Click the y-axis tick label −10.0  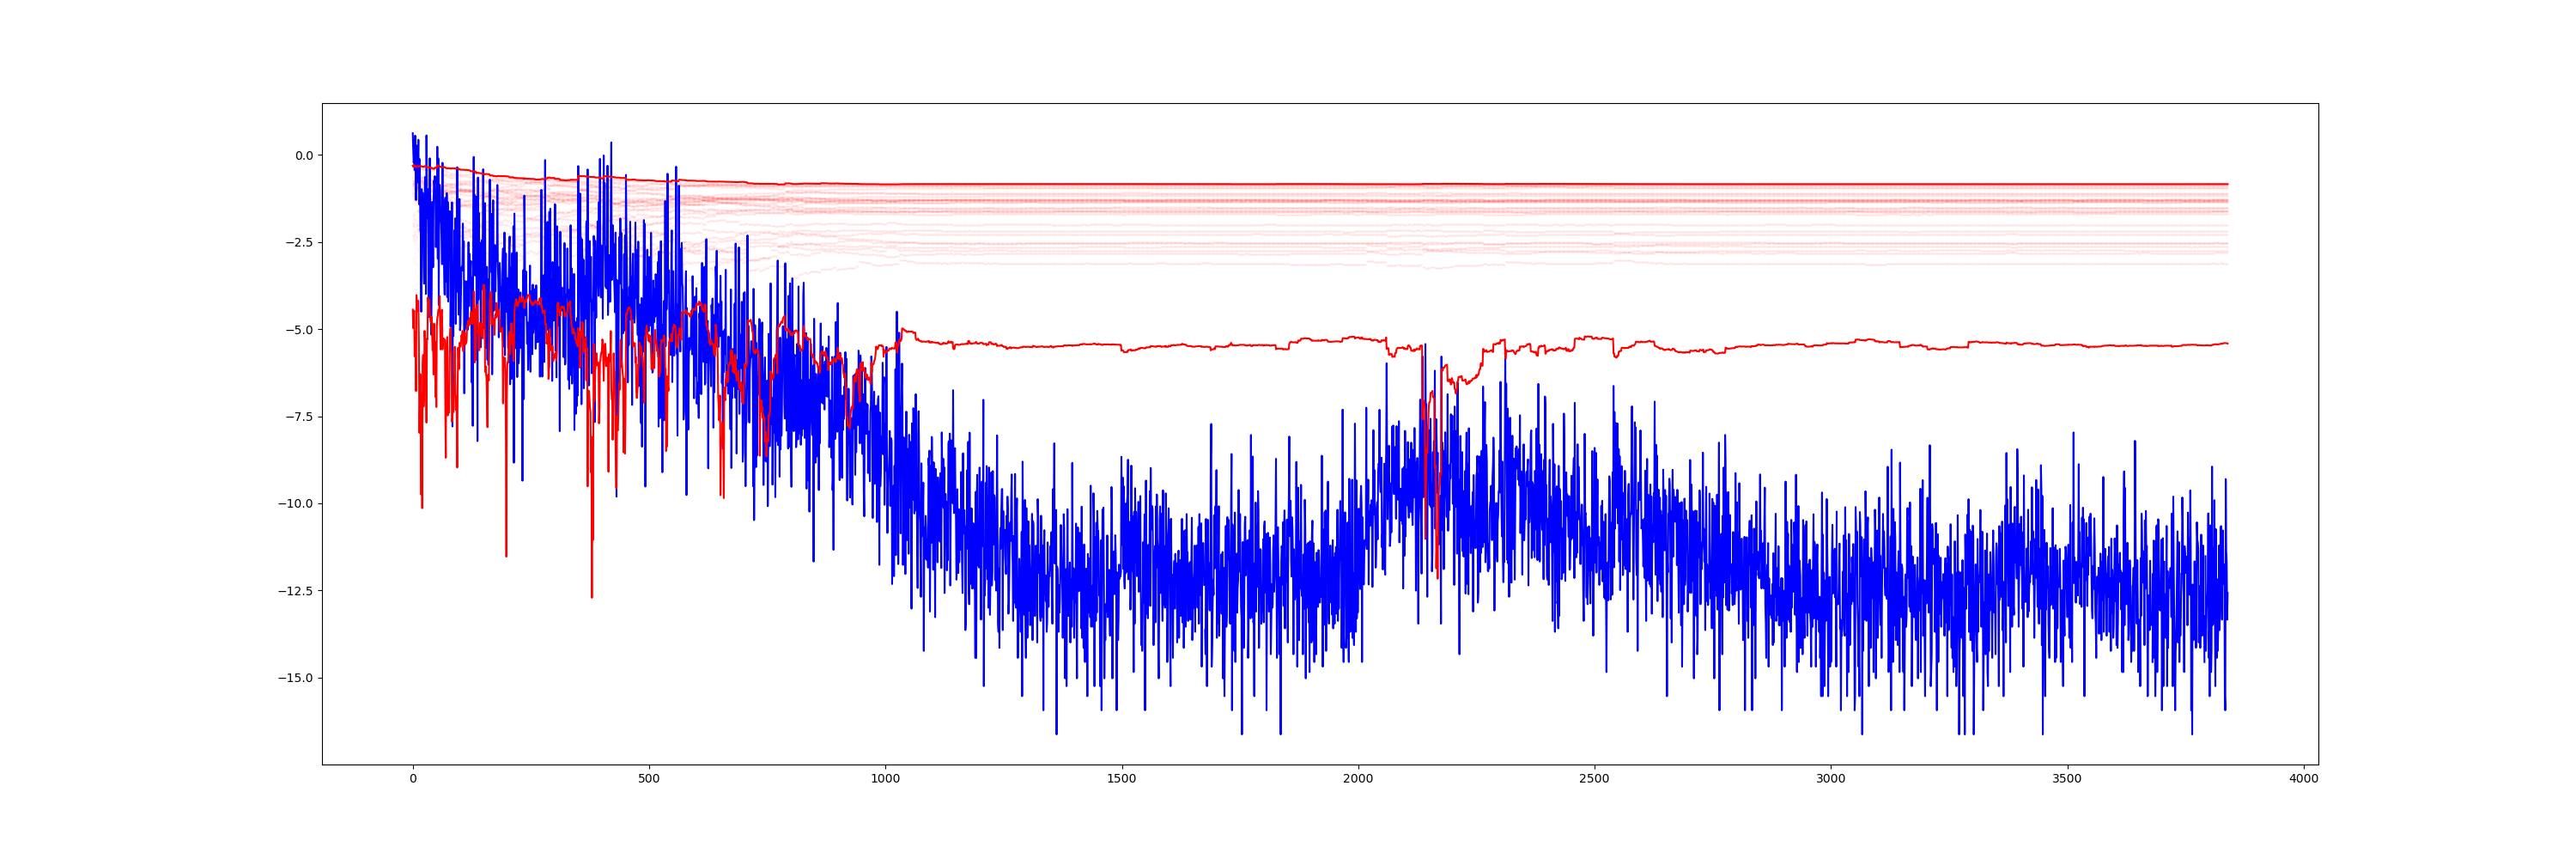296,503
